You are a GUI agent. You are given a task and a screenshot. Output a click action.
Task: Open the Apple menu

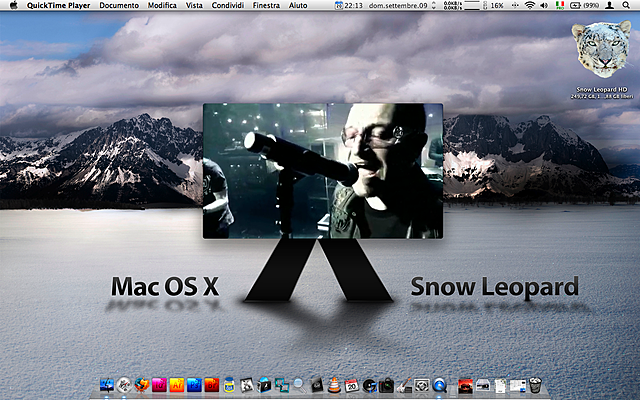tap(13, 5)
